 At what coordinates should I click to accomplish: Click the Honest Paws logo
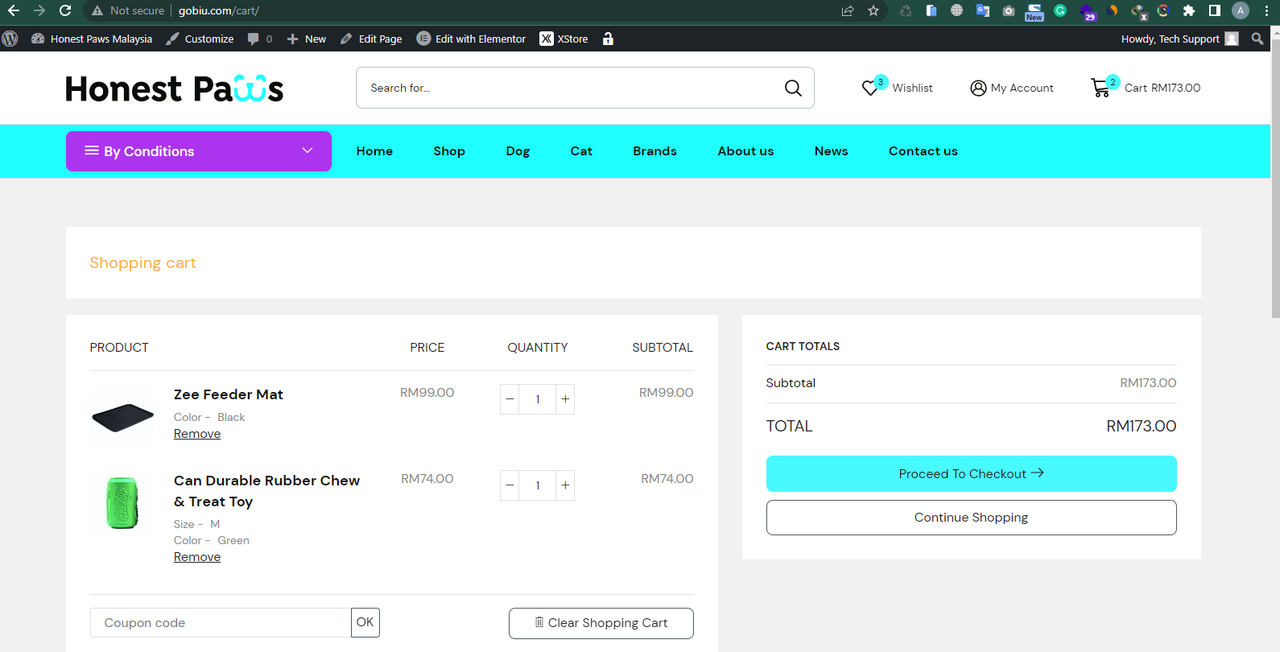(x=174, y=88)
